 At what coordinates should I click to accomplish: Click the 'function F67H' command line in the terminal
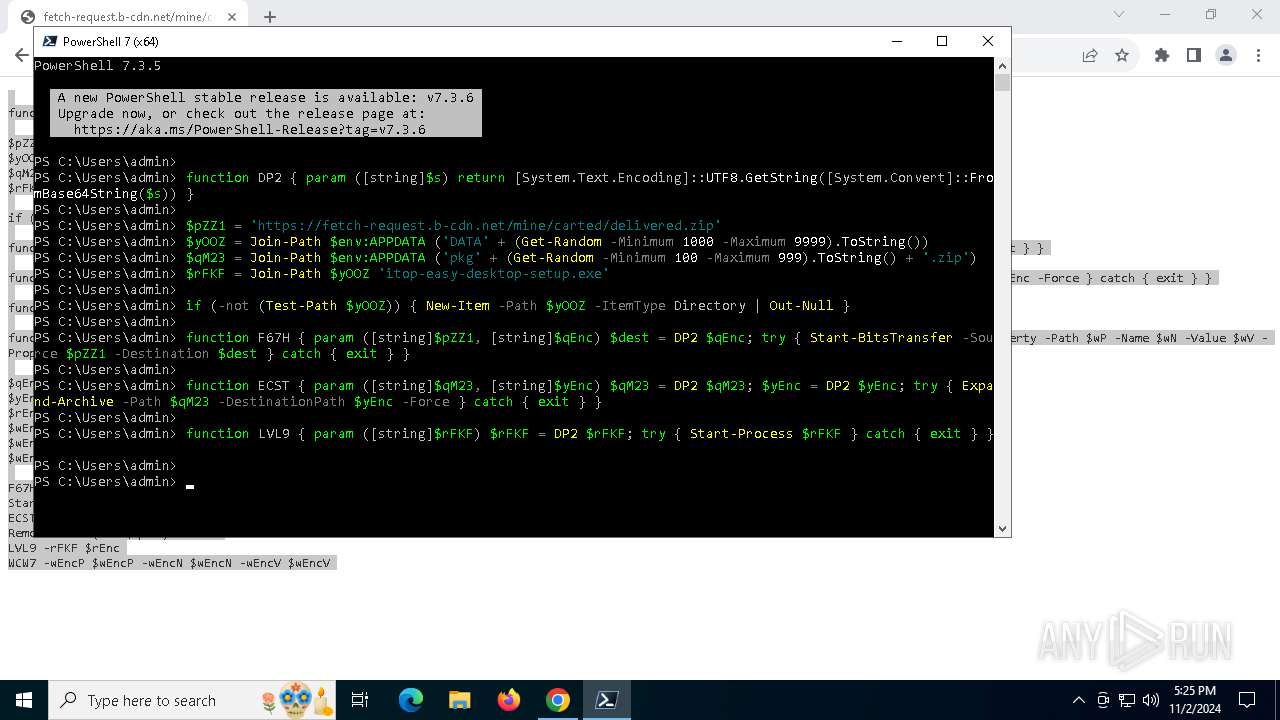pos(514,346)
